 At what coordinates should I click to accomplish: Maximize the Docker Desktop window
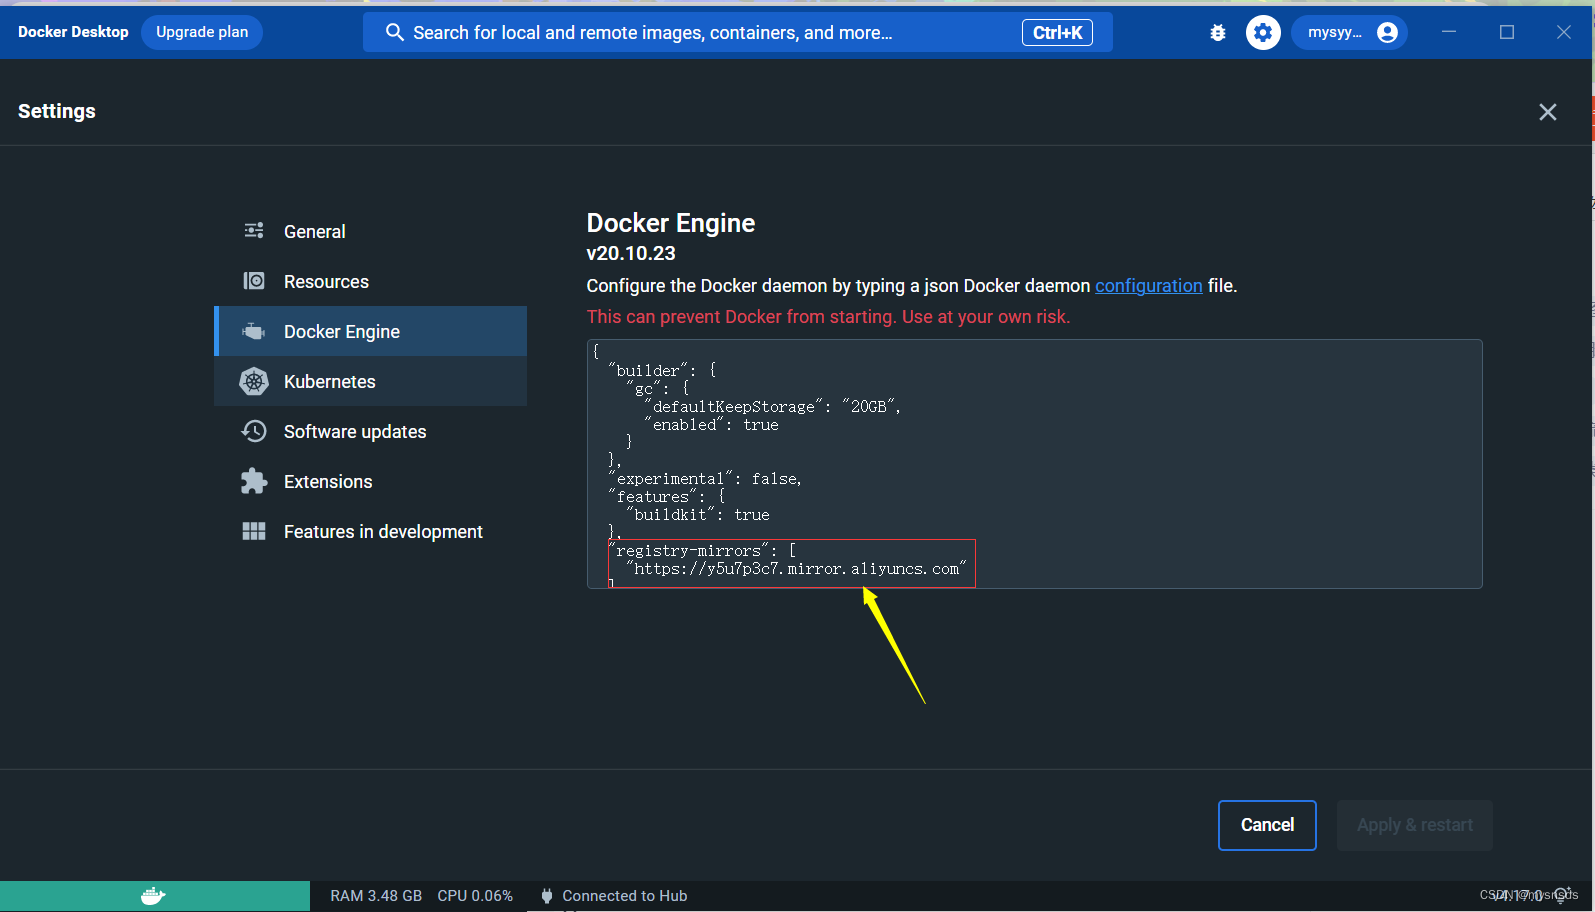click(x=1507, y=32)
